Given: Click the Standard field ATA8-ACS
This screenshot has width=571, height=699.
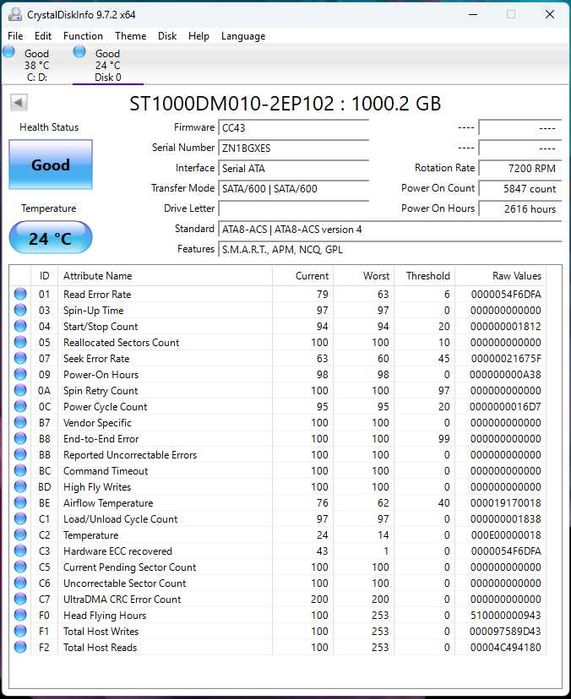Looking at the screenshot, I should 390,229.
